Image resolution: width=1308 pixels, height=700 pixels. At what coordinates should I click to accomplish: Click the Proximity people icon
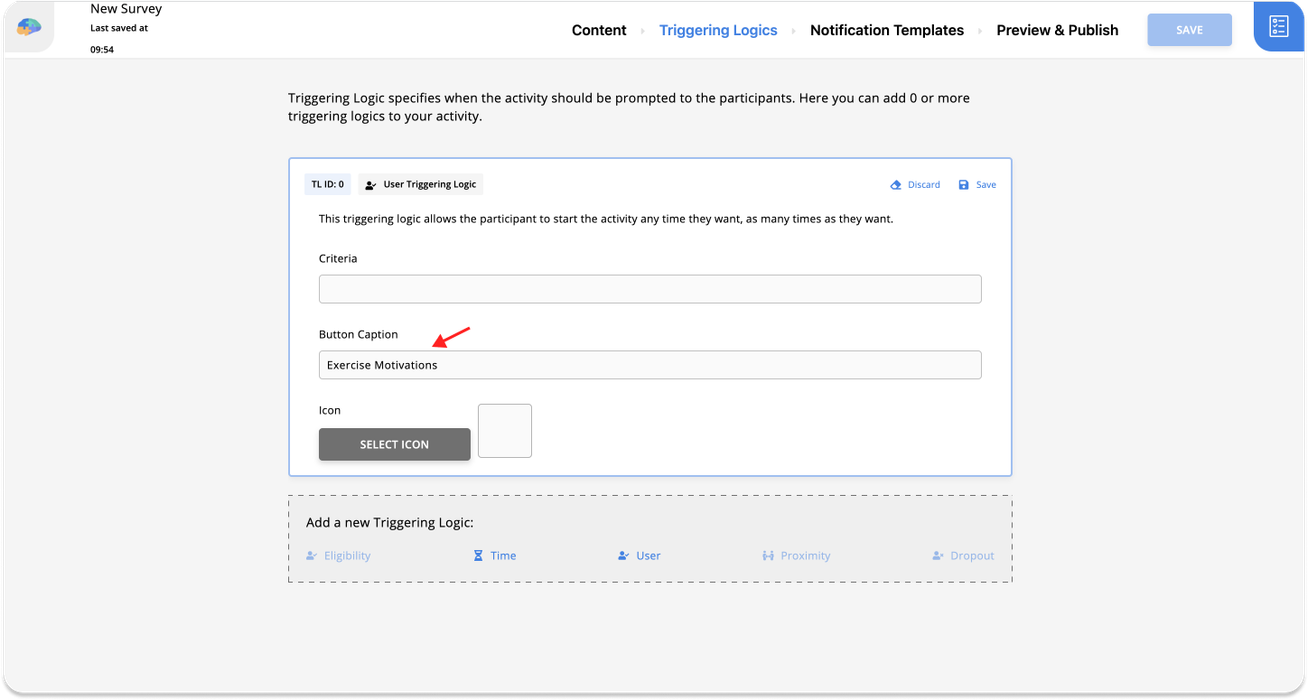[x=768, y=556]
